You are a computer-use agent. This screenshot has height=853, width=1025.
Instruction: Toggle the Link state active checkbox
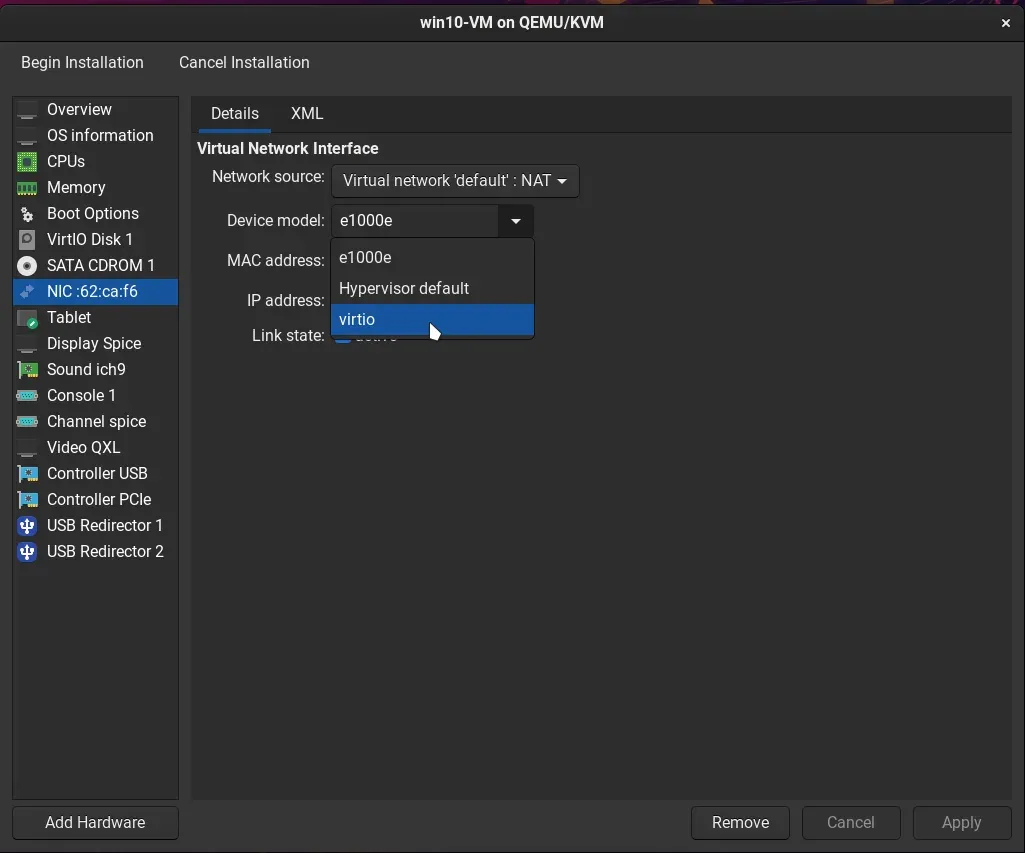point(343,338)
